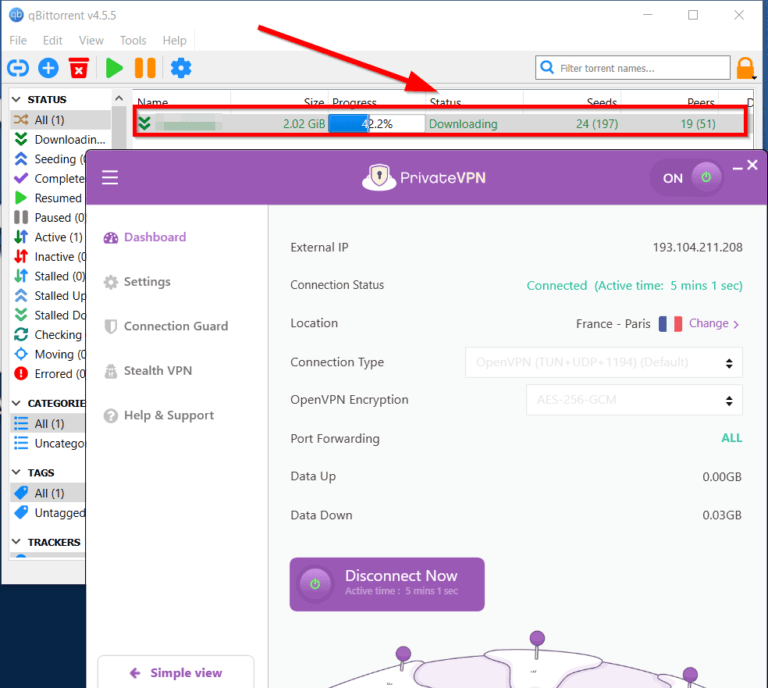Screen dimensions: 768x688
Task: Click the orange lock icon in qBittorrent
Action: coord(745,68)
